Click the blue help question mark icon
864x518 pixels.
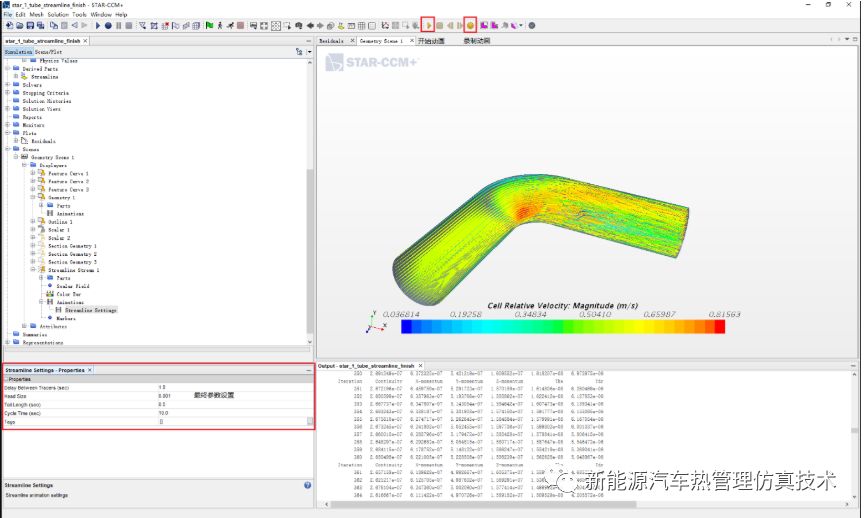tap(307, 485)
